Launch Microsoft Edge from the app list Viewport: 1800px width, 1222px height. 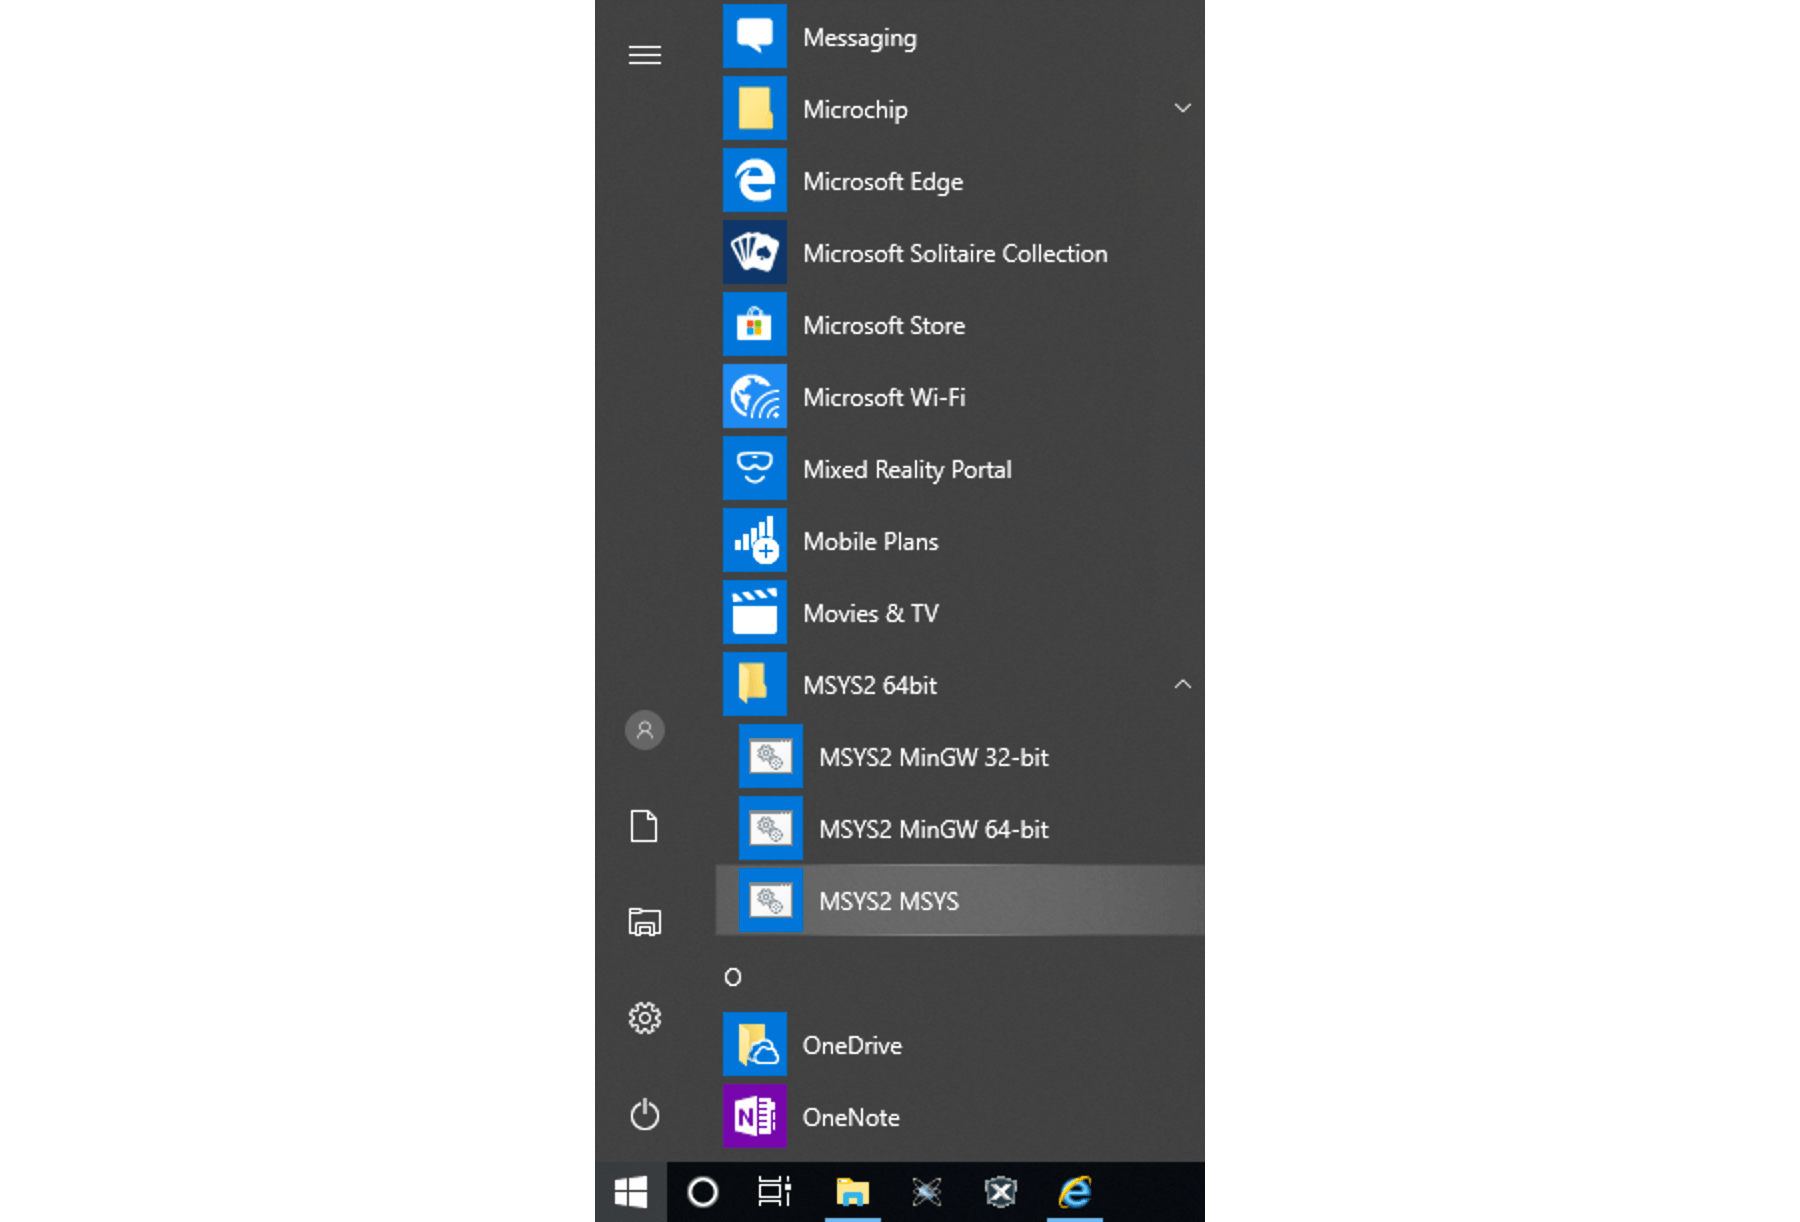[883, 181]
